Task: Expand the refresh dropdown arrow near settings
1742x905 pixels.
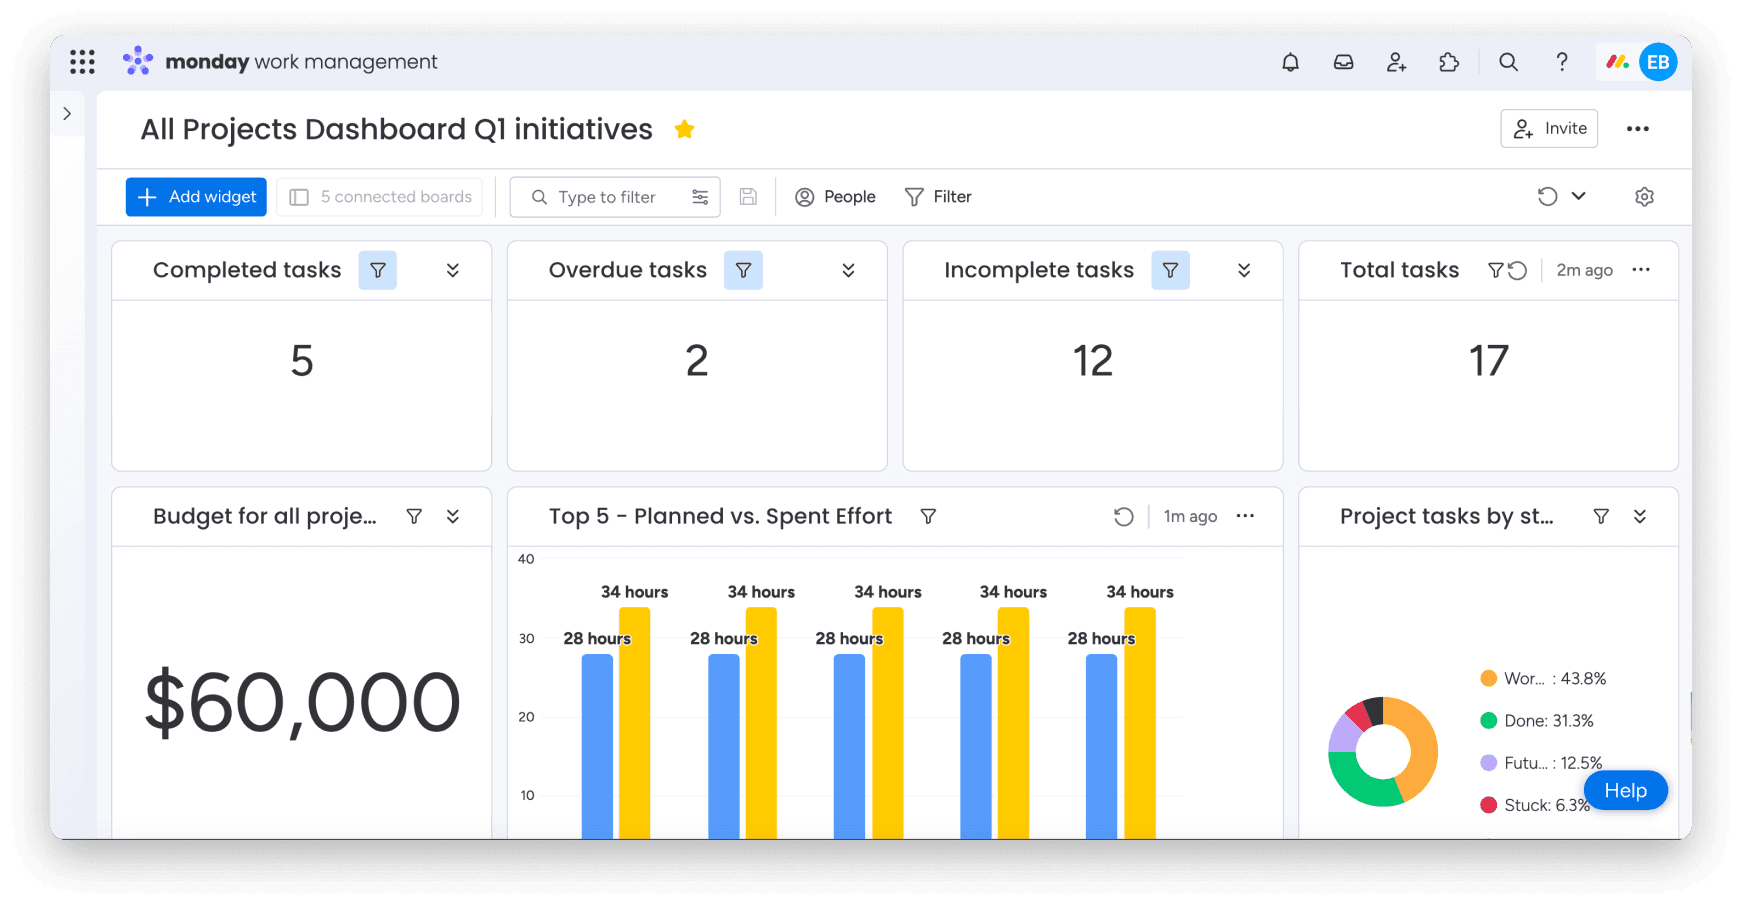Action: tap(1577, 196)
